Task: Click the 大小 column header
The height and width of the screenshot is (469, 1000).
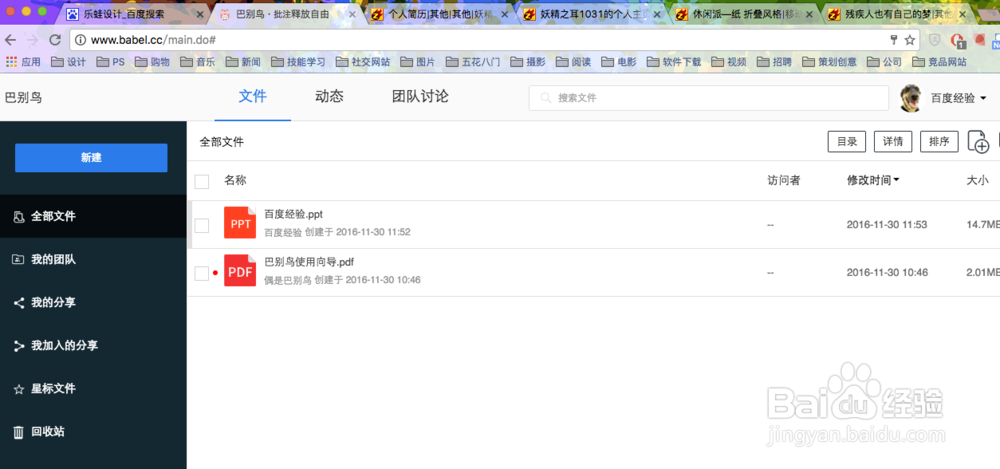Action: pyautogui.click(x=978, y=181)
